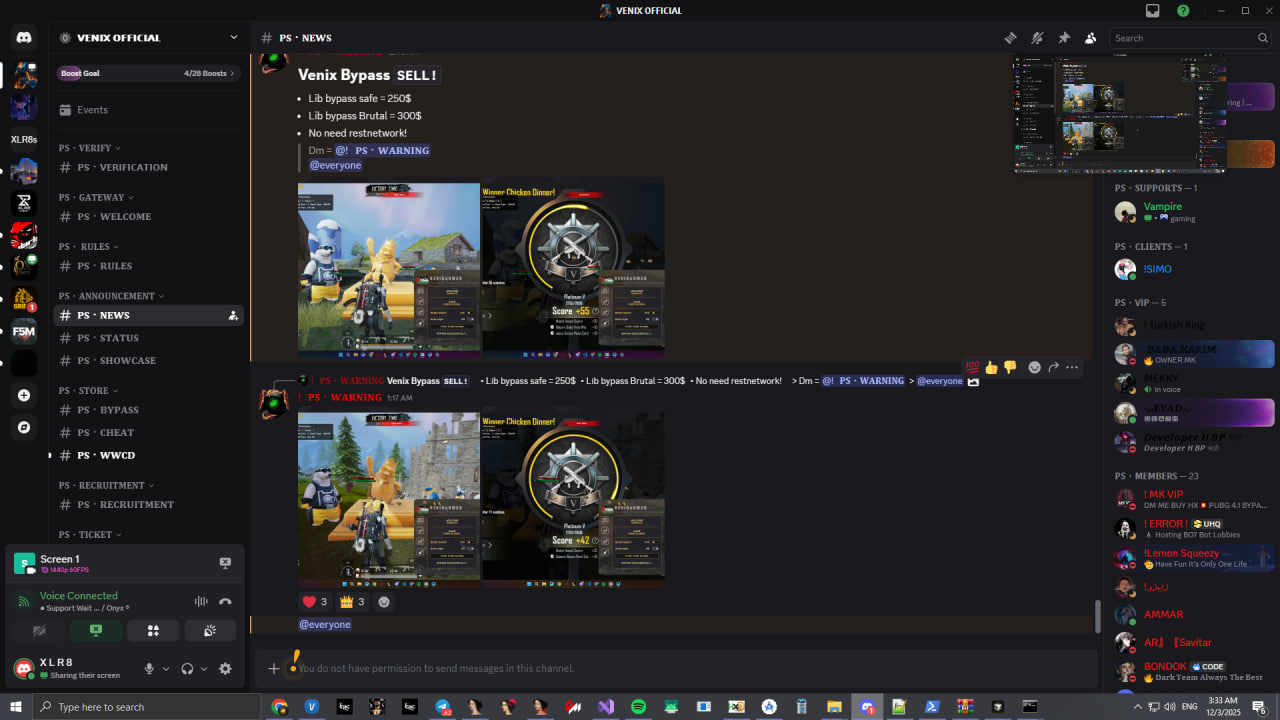Mute the microphone
This screenshot has height=720, width=1280.
pos(149,669)
